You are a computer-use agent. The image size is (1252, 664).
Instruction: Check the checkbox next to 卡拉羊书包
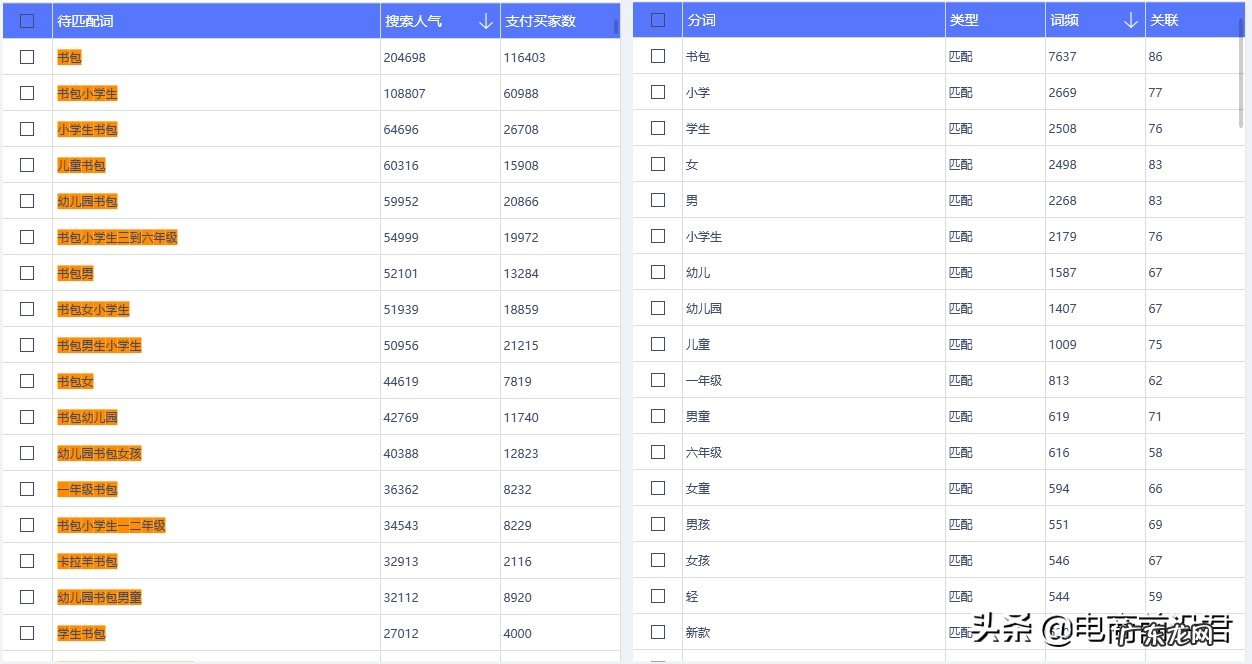(27, 561)
